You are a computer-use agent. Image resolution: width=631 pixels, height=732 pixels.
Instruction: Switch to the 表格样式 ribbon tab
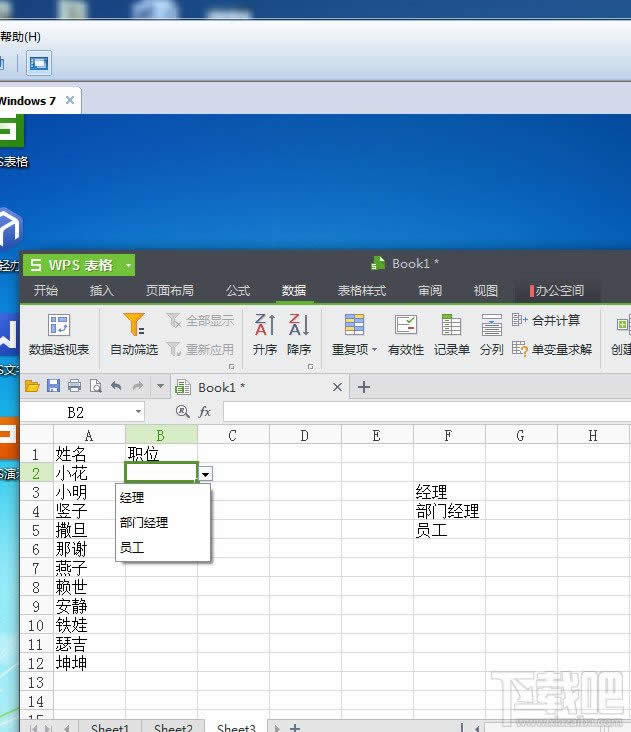[x=362, y=290]
